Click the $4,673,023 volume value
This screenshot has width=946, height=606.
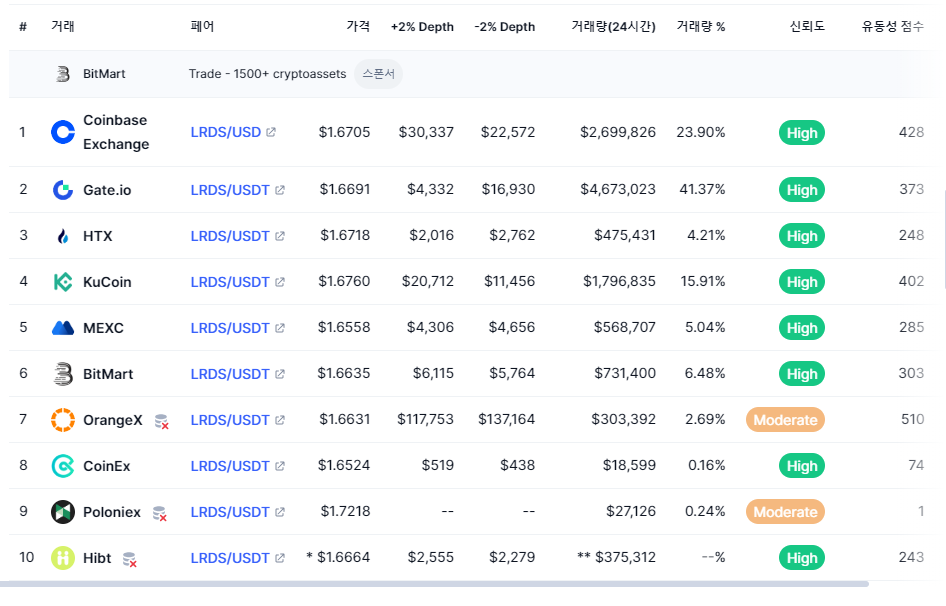618,190
